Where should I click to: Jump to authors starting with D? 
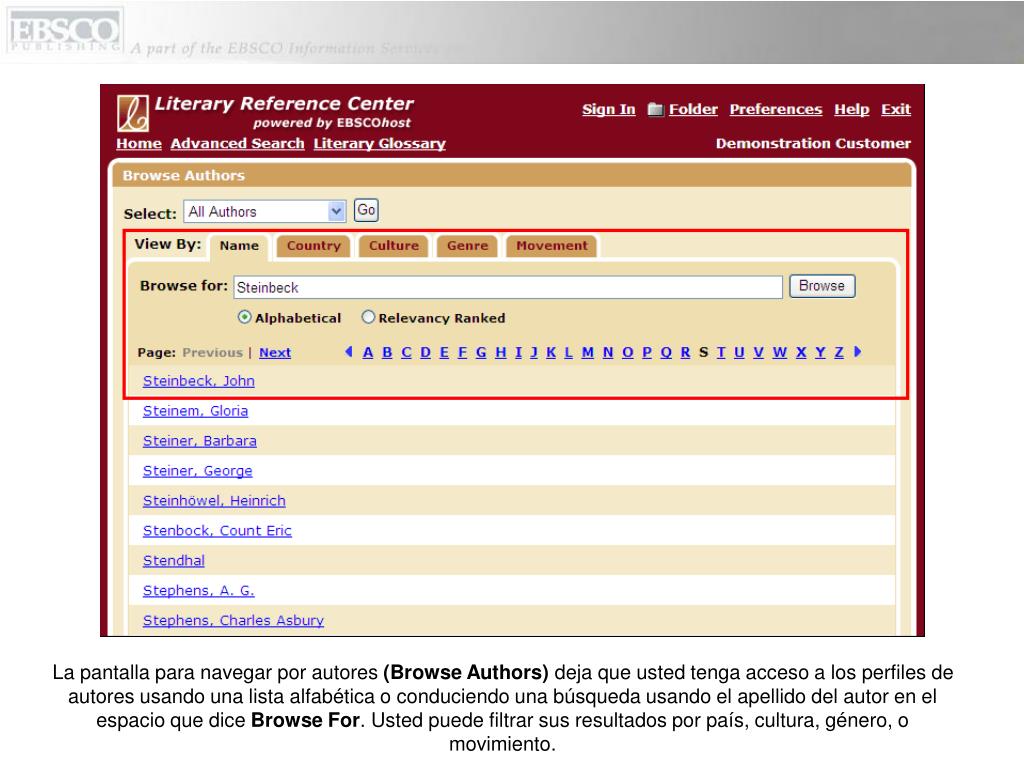click(426, 353)
